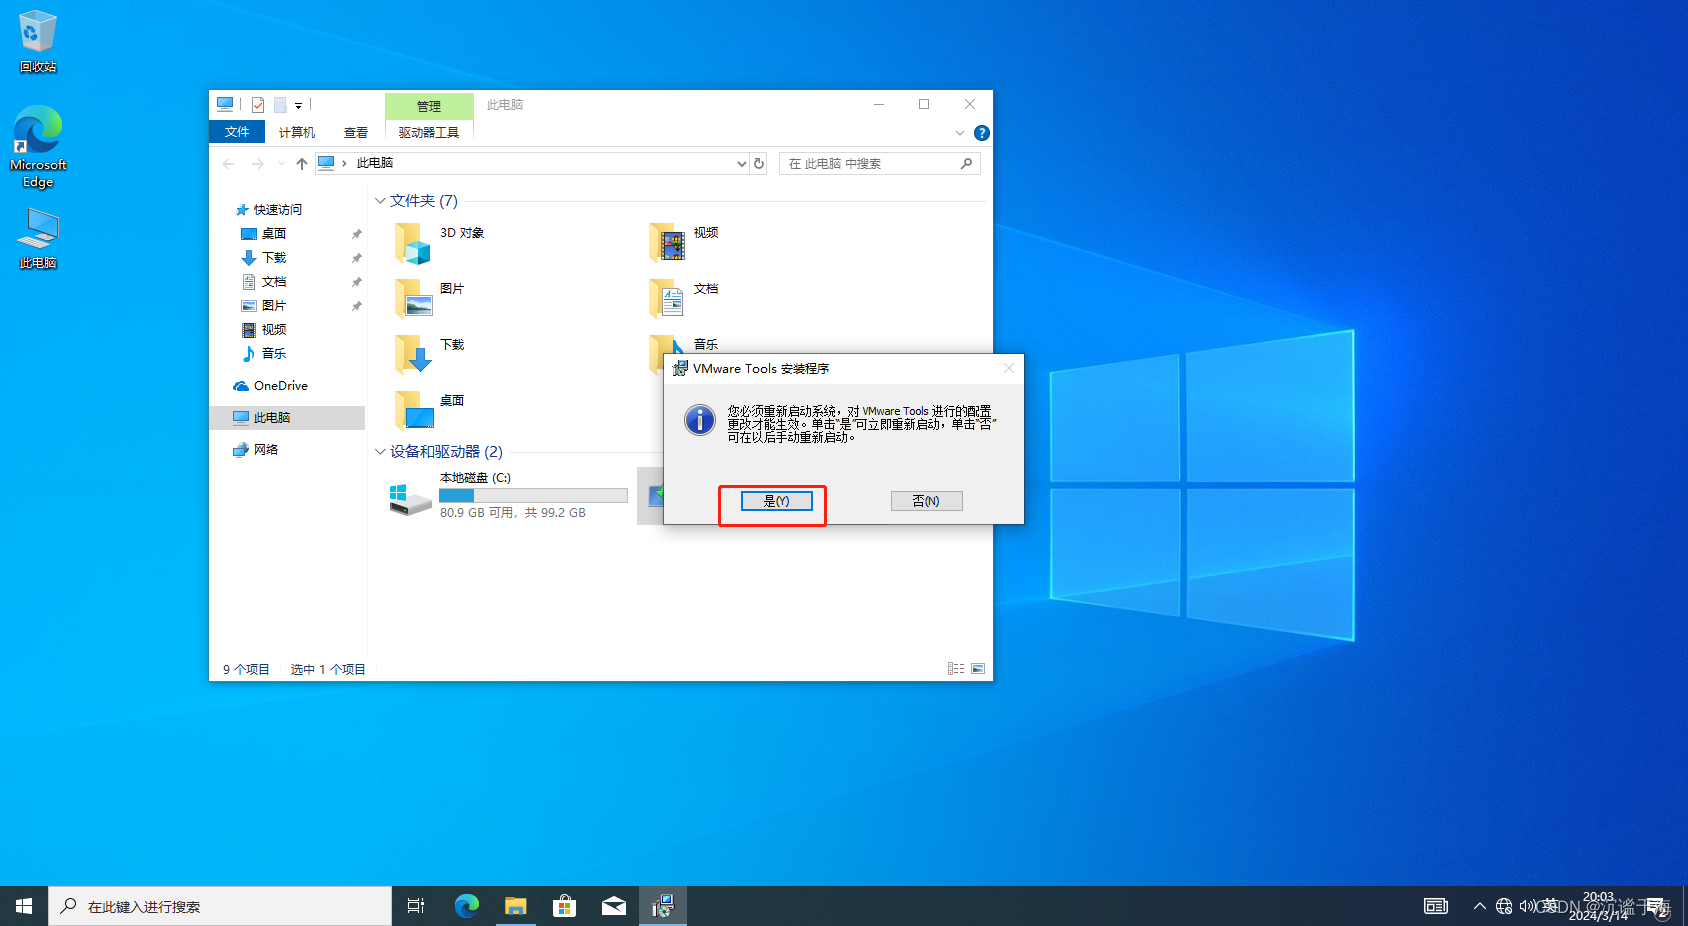Open the 文件 menu in Explorer

(236, 131)
